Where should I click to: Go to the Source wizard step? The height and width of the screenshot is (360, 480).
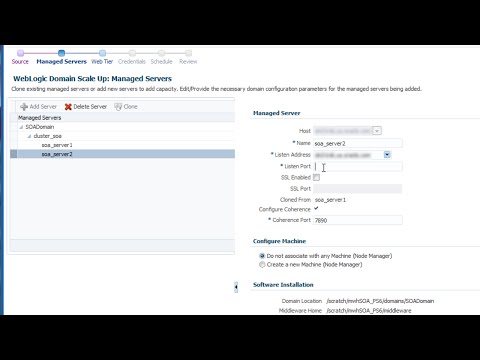20,62
